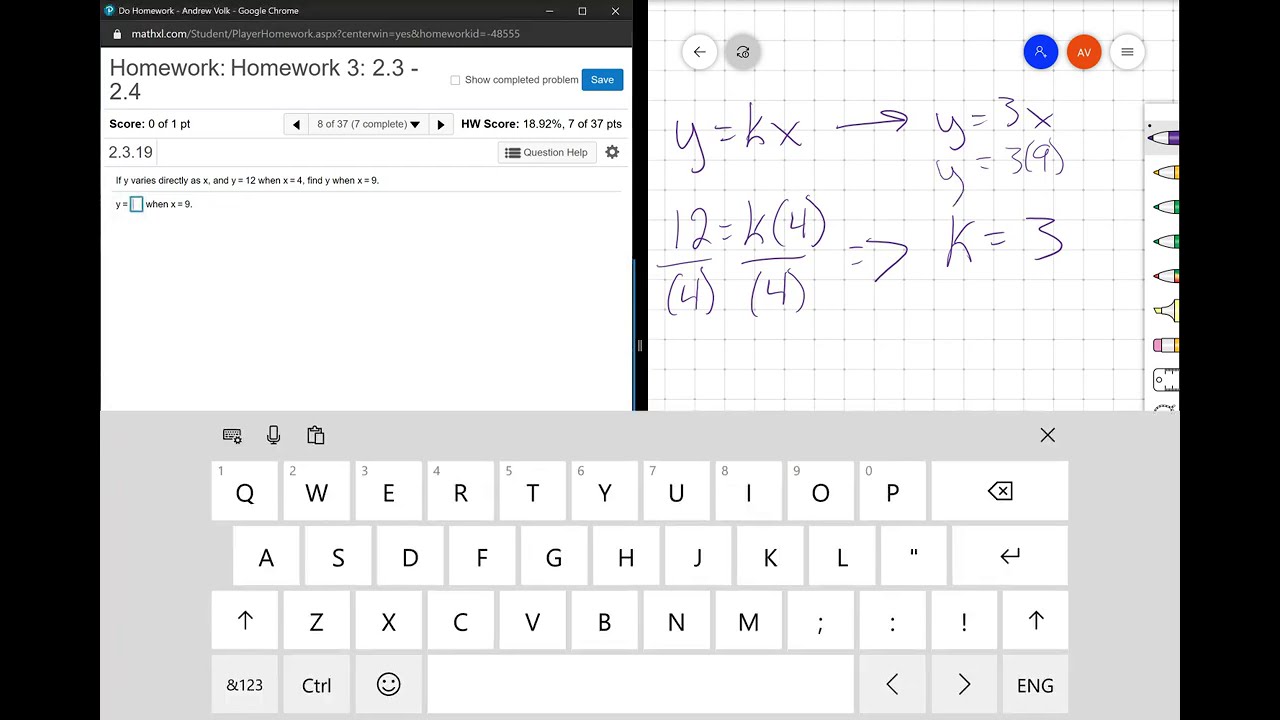Open MathXL question settings gear
1280x720 pixels.
coord(612,152)
